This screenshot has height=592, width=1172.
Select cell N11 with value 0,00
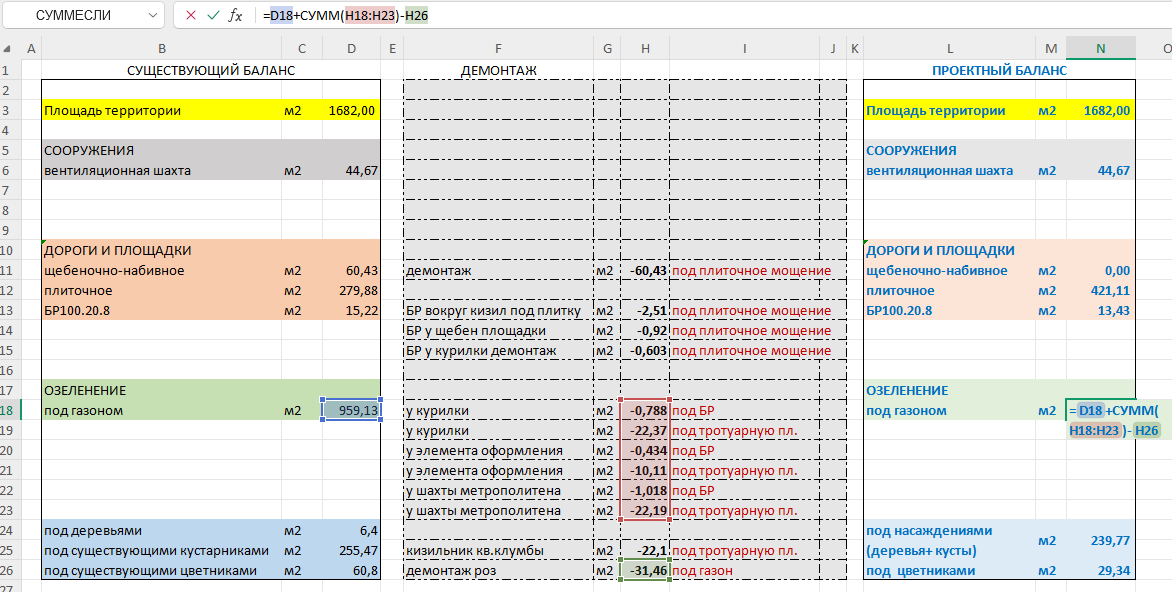click(1100, 271)
